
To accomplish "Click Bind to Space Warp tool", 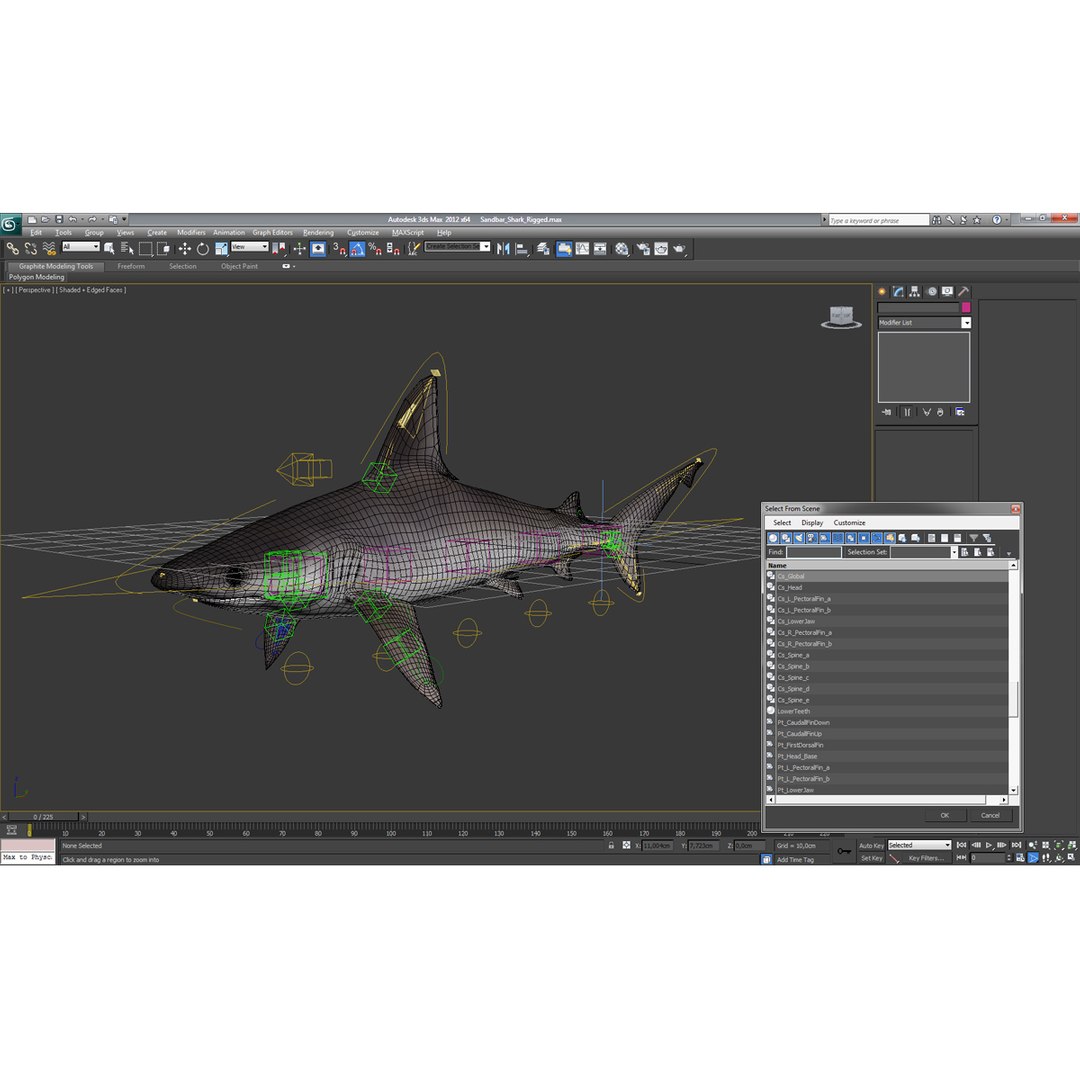I will coord(49,249).
